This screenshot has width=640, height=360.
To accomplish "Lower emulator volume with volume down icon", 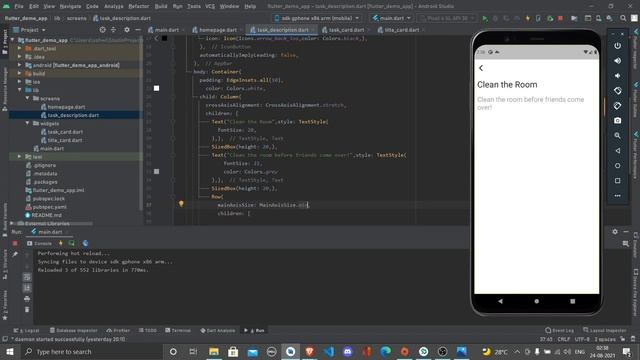I will tap(618, 76).
